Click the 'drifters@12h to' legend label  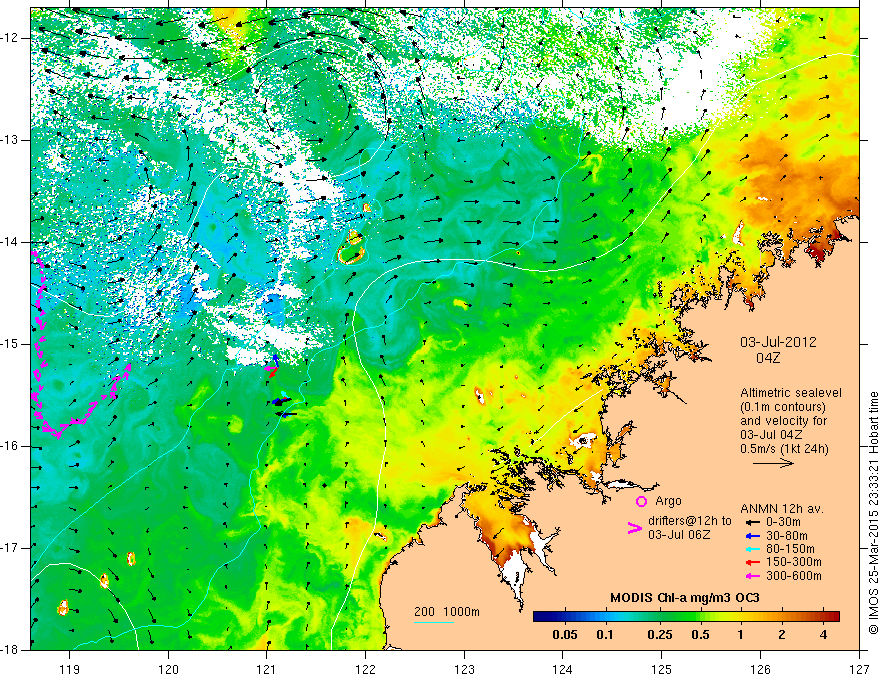pyautogui.click(x=690, y=521)
